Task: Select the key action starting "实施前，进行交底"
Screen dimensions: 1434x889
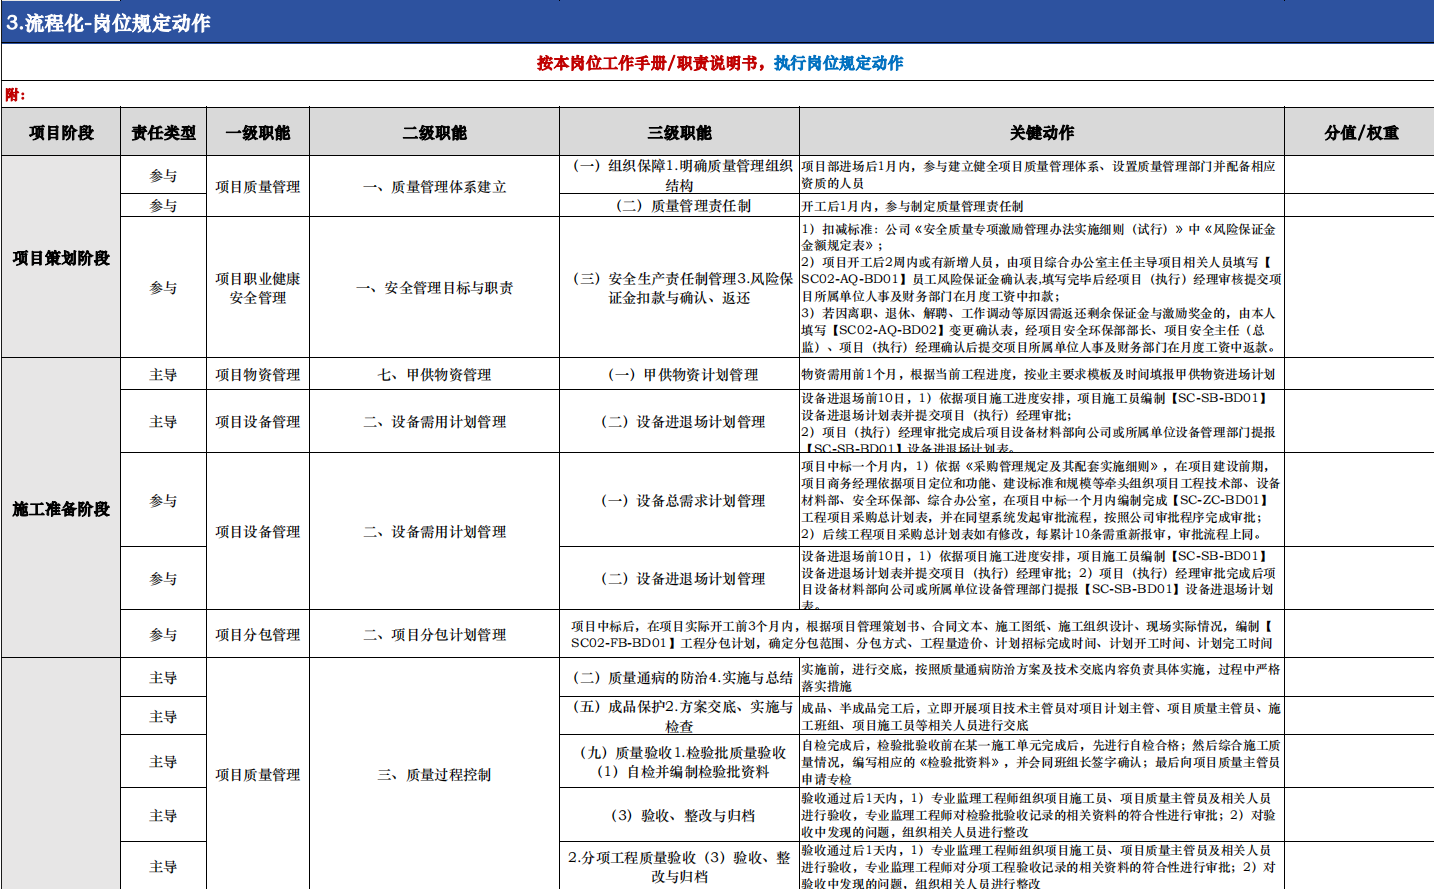Action: point(1040,678)
